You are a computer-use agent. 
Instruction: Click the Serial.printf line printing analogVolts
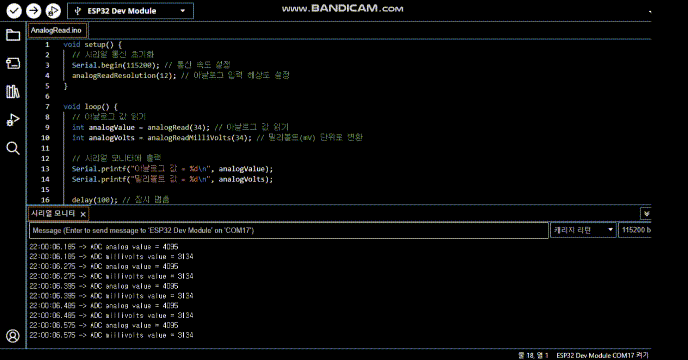coord(172,179)
